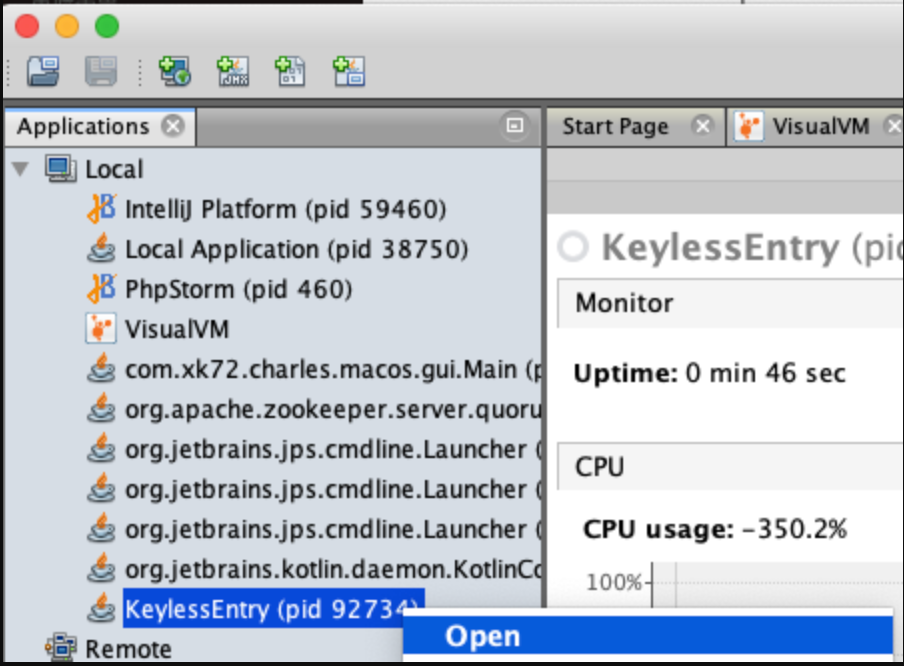The image size is (904, 666).
Task: Collapse the Local tree node
Action: 21,169
